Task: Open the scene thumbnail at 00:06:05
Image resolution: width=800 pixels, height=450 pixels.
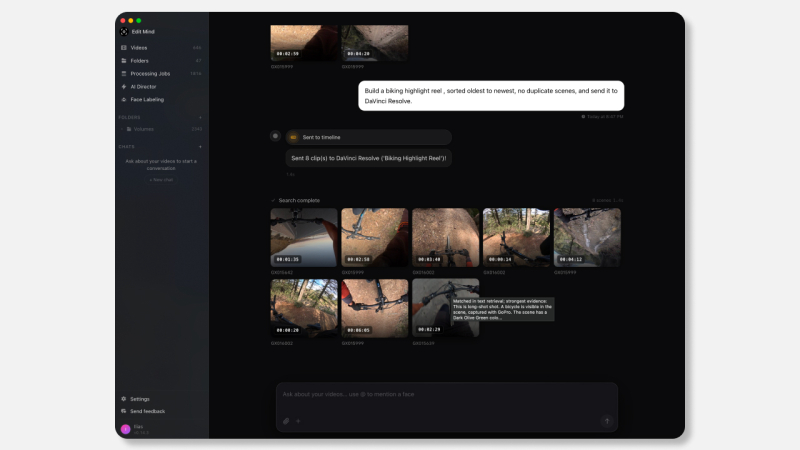Action: (x=374, y=308)
